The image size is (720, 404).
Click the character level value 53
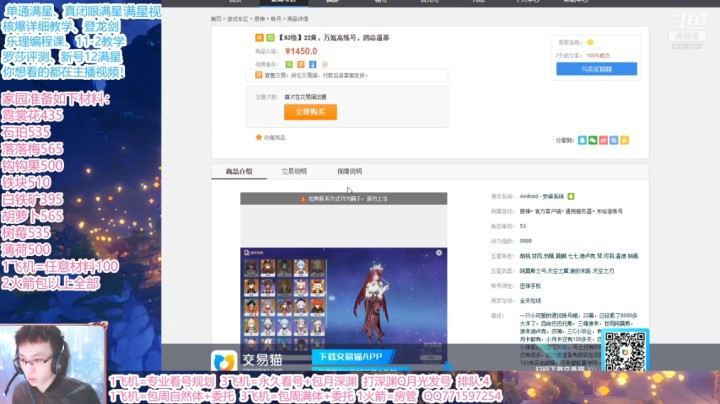[x=523, y=226]
